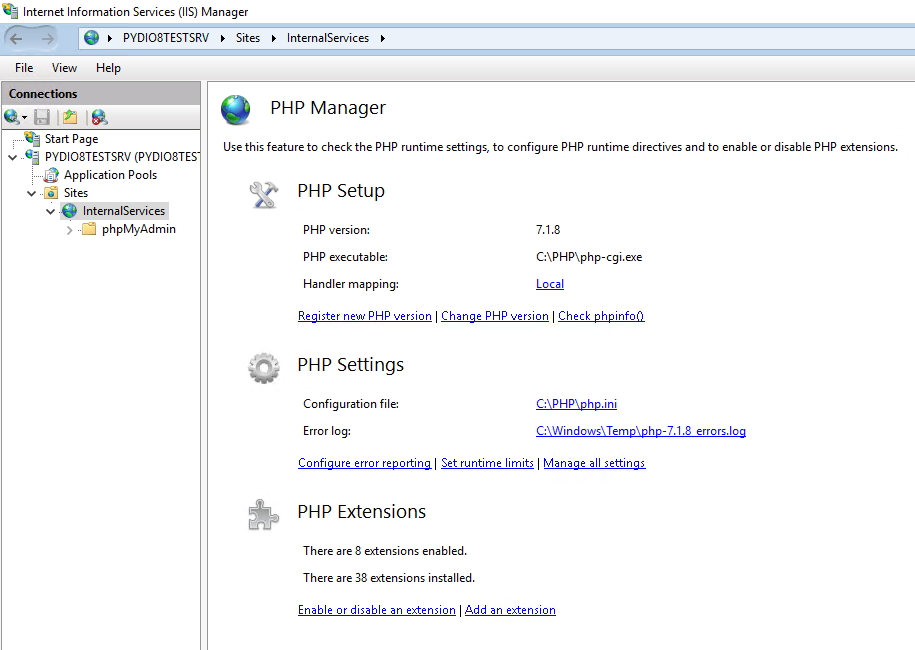Click the Back navigation arrow
This screenshot has height=650, width=915.
click(x=16, y=39)
